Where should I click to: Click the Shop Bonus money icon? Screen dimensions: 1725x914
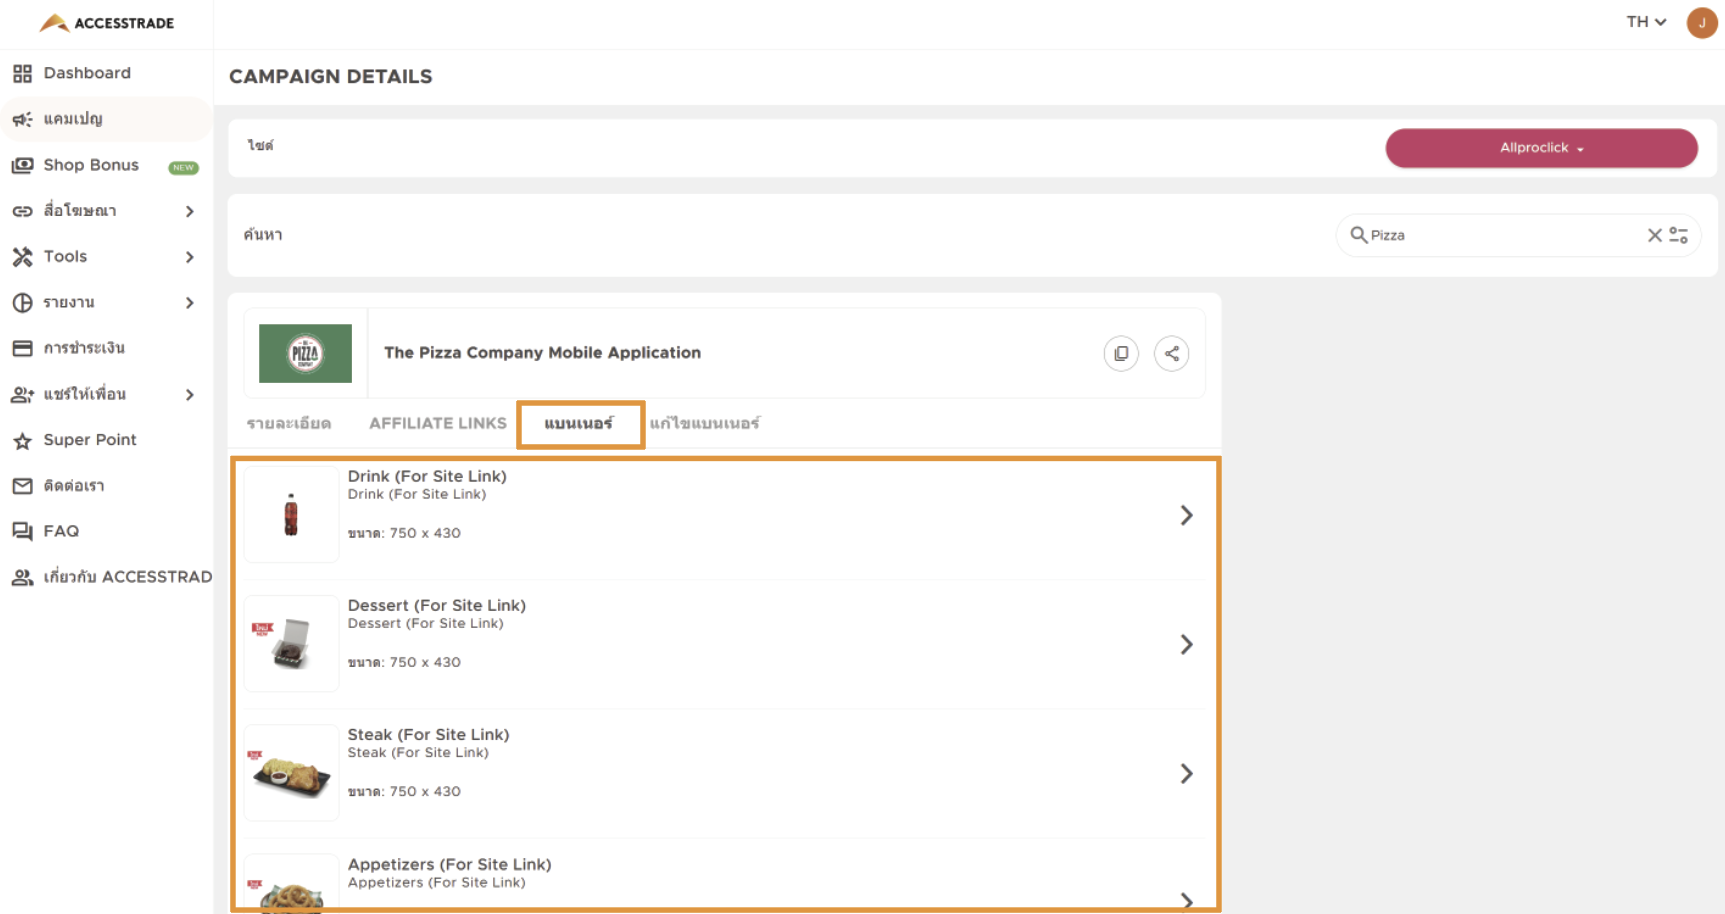point(22,165)
